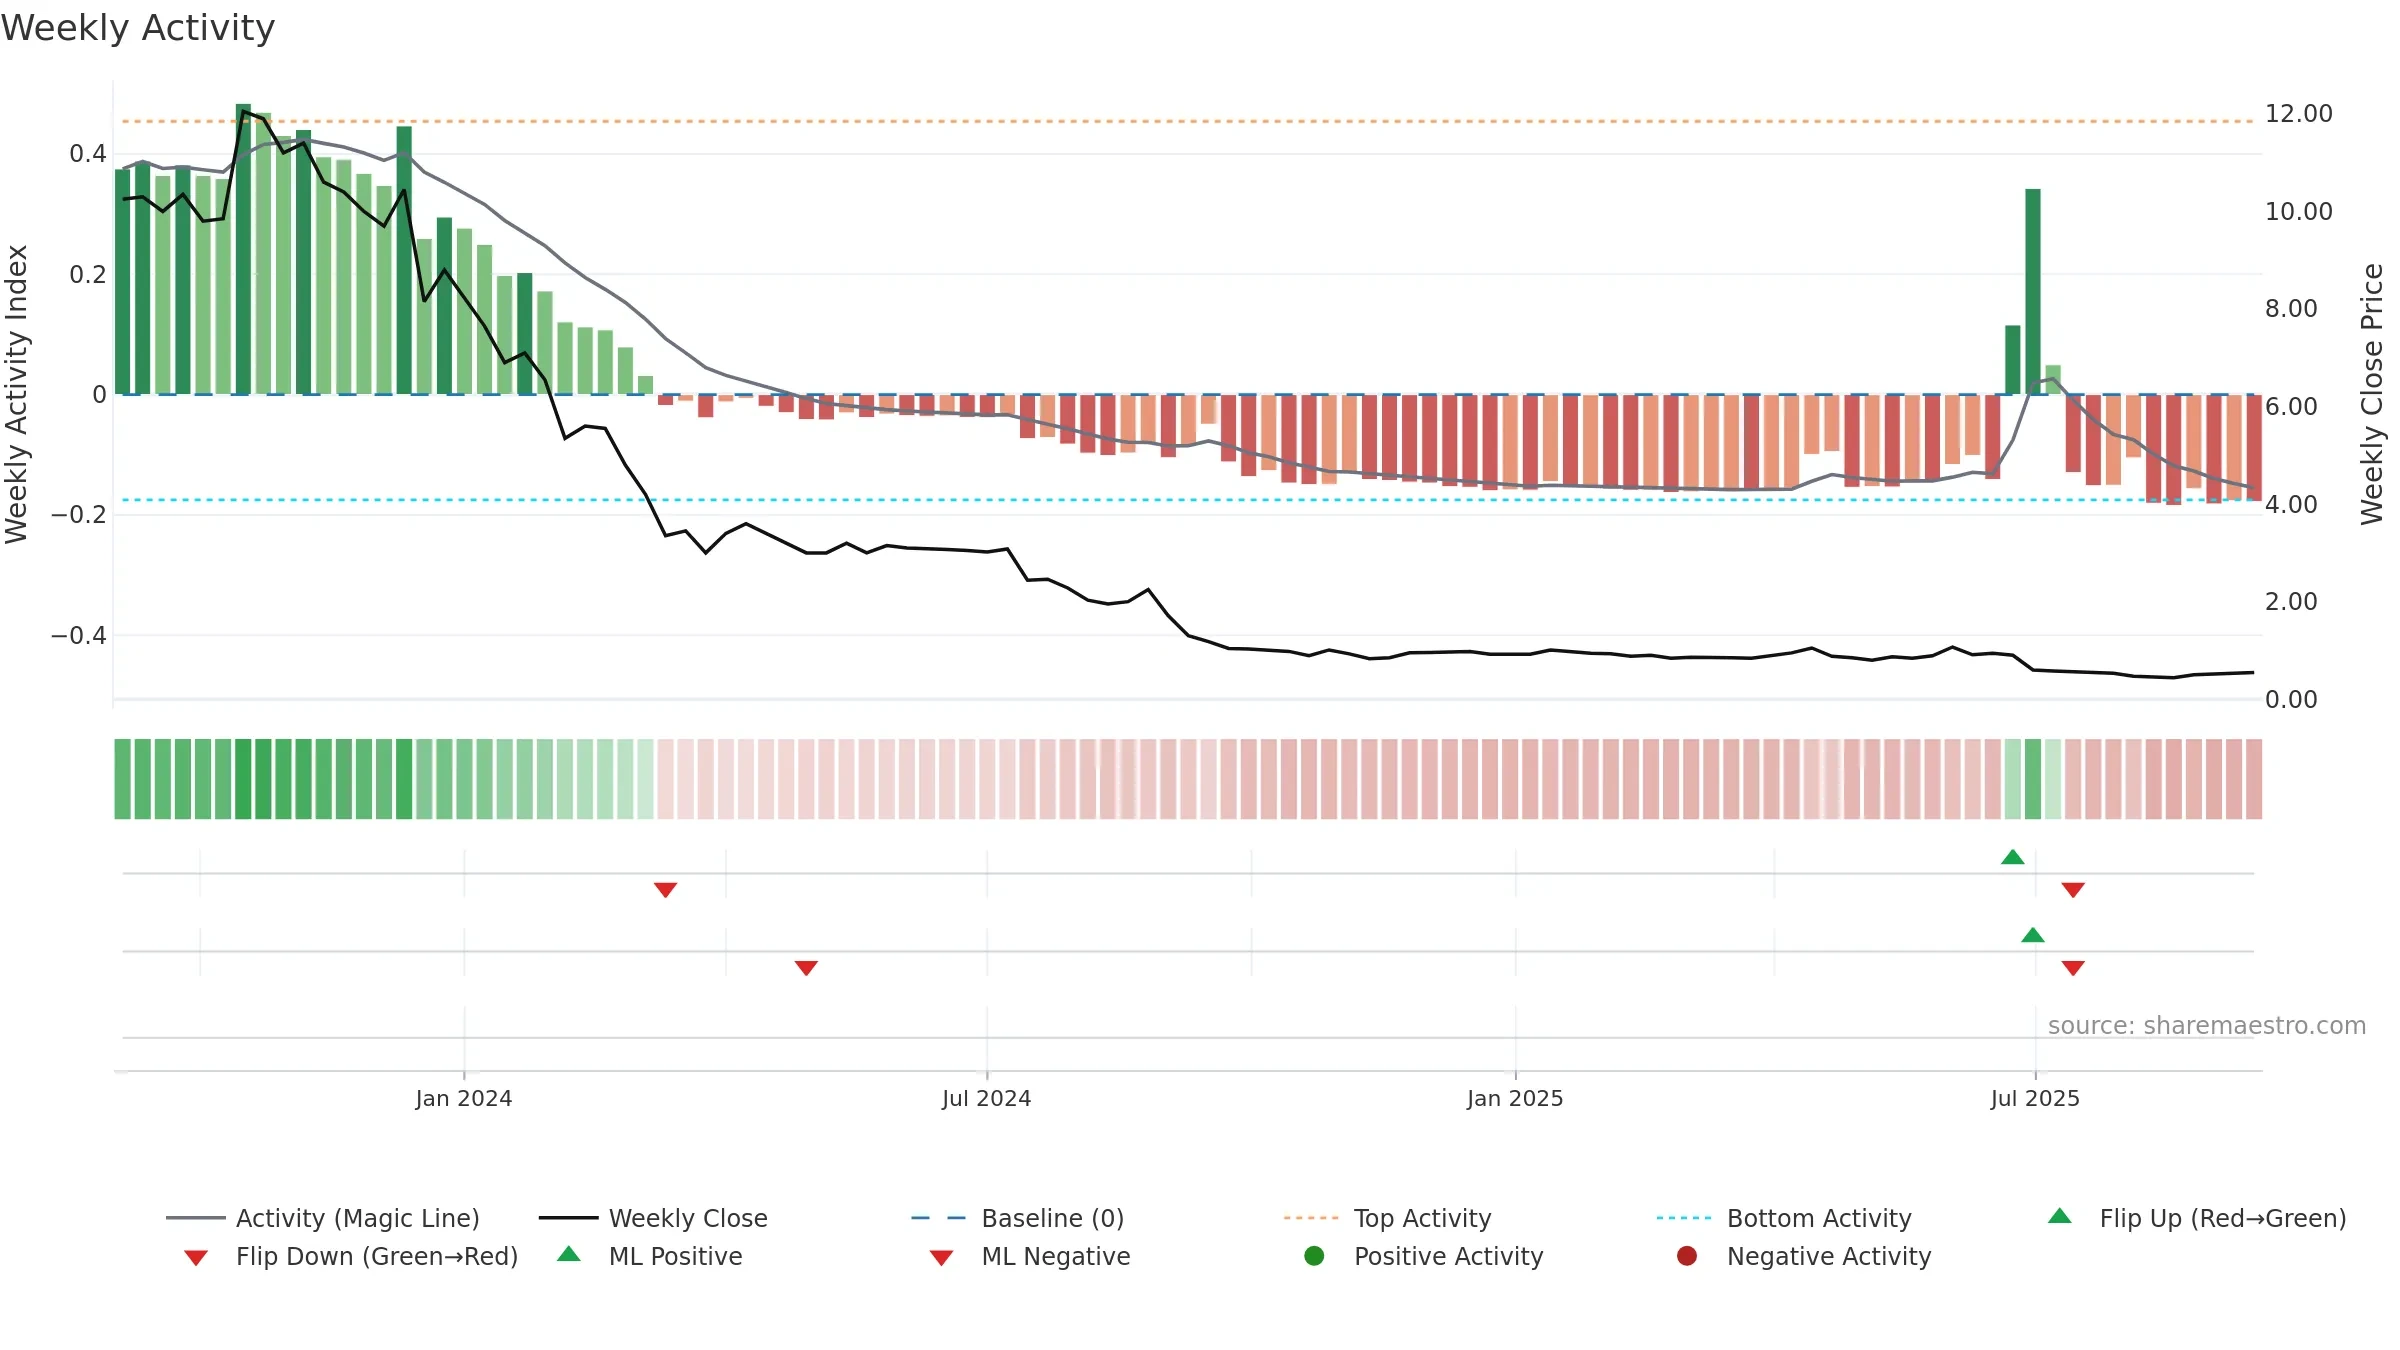The height and width of the screenshot is (1350, 2400).
Task: Toggle Bottom Activity legend entry
Action: tap(1784, 1218)
